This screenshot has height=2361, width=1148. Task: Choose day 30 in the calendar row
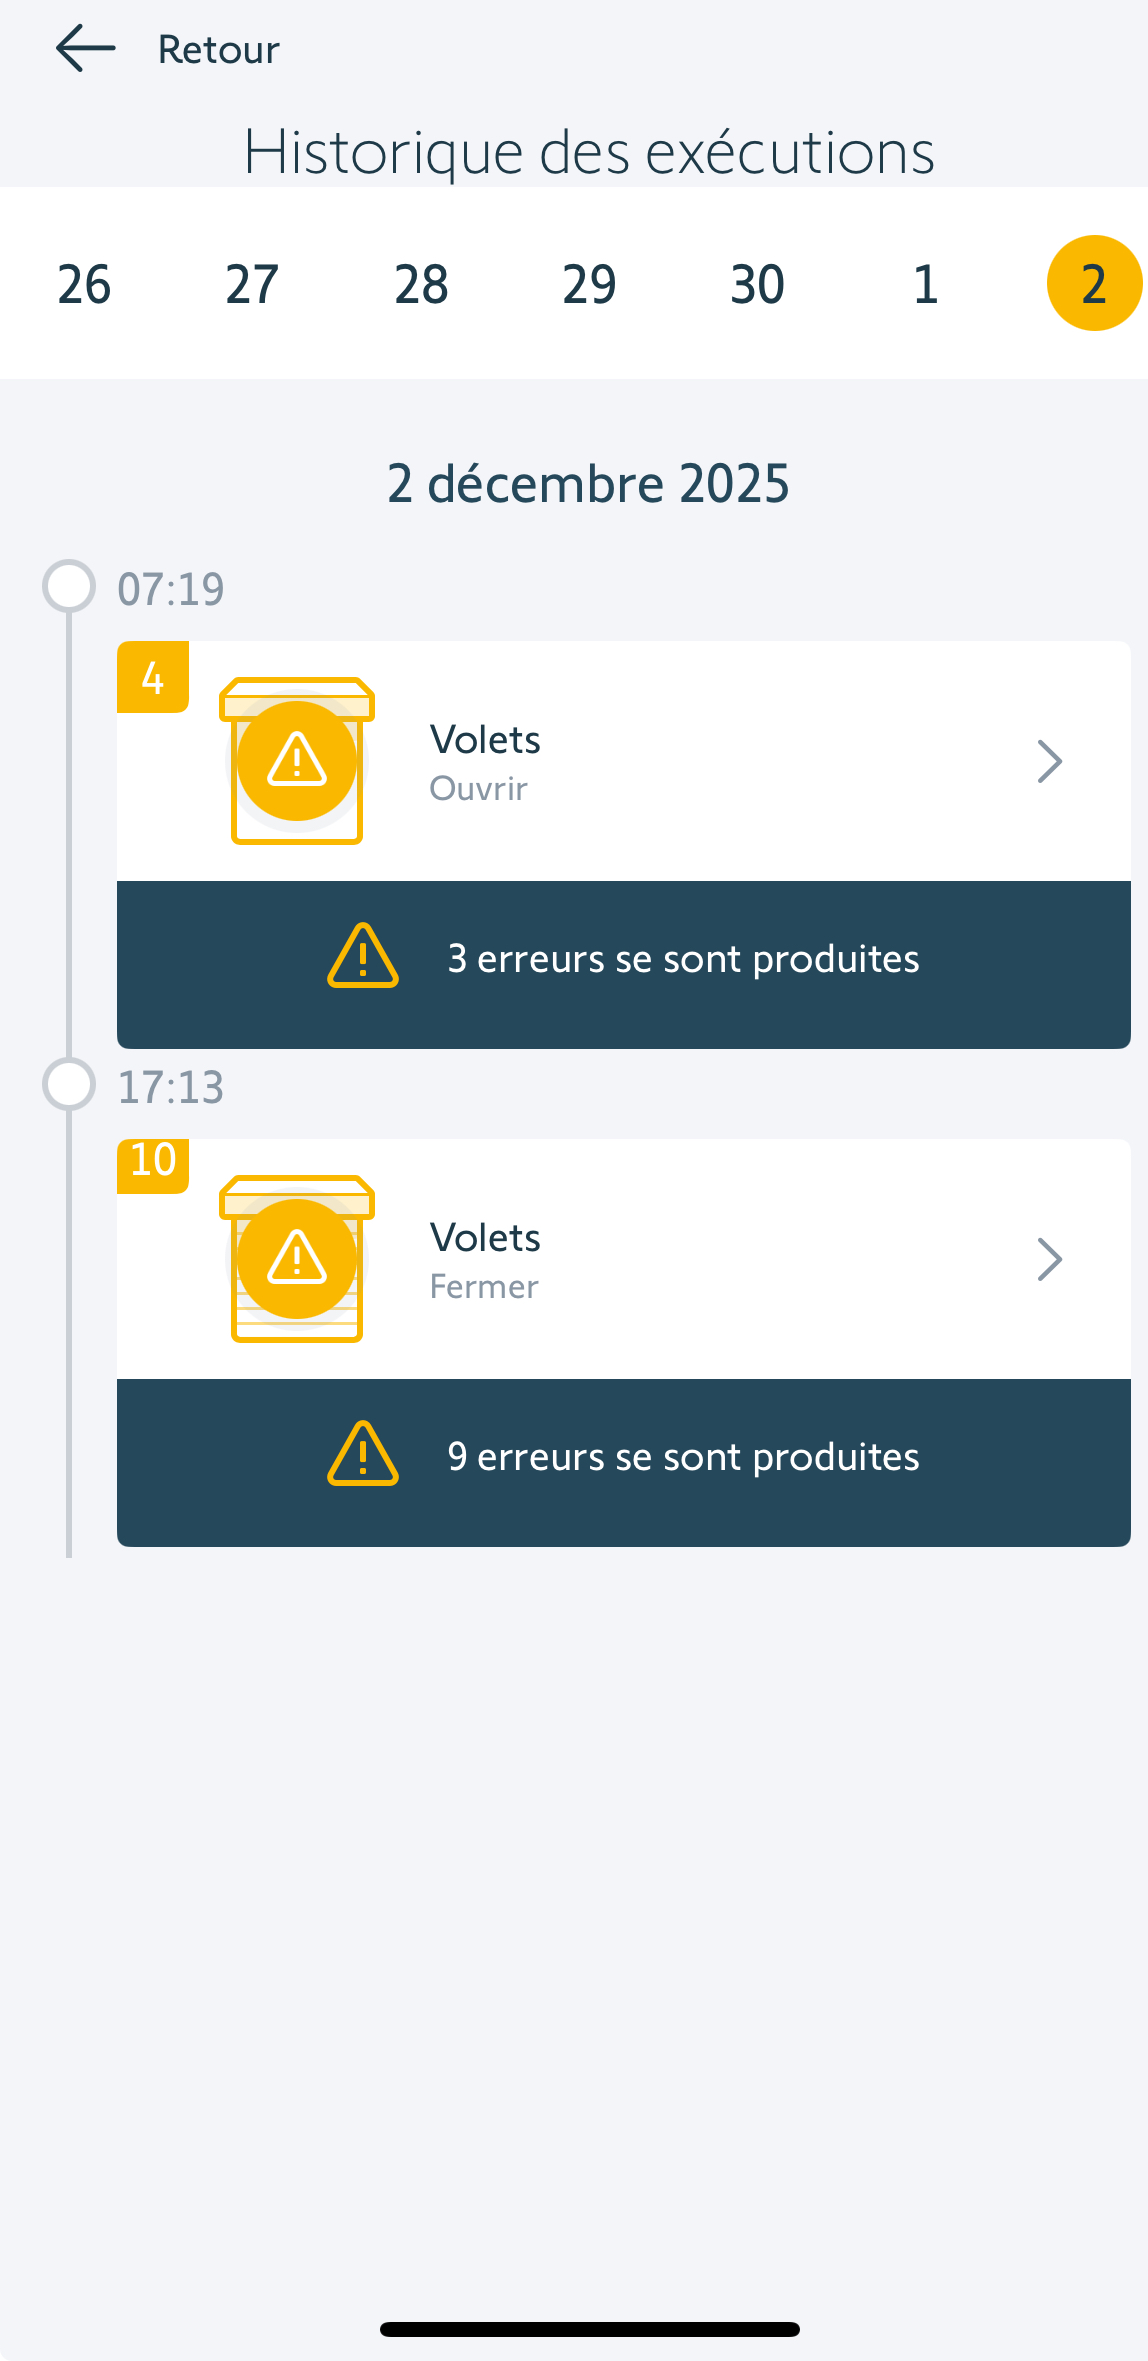click(x=757, y=284)
